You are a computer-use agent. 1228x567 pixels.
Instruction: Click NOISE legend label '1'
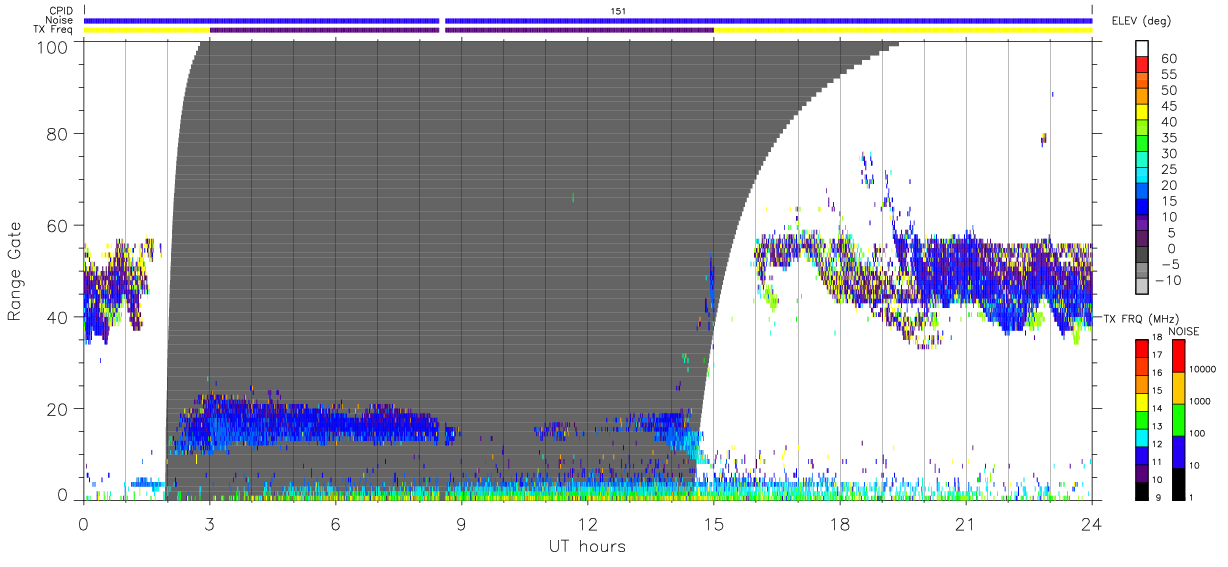(x=1191, y=497)
